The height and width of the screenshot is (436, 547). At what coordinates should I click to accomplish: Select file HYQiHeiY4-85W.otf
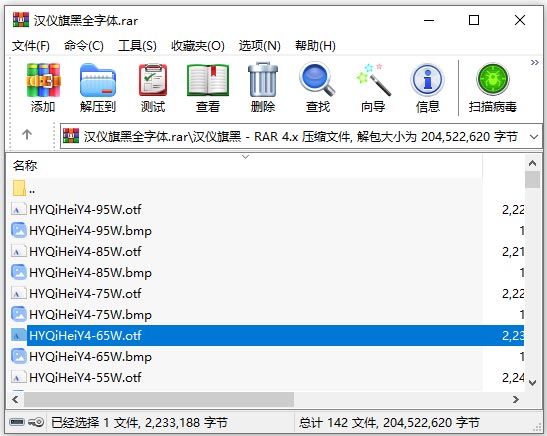tap(85, 251)
